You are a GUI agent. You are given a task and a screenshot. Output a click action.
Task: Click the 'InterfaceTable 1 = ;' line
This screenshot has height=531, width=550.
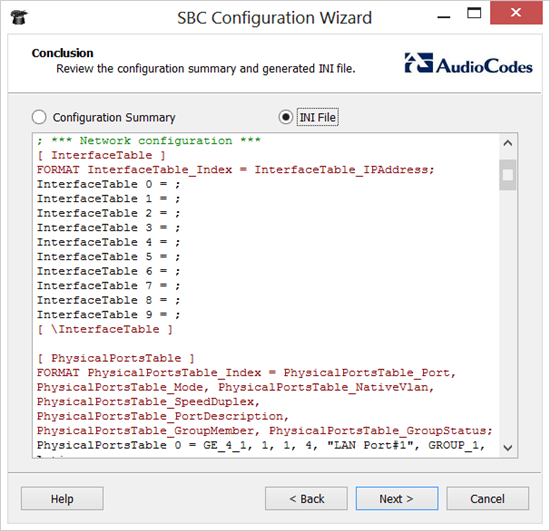click(109, 199)
